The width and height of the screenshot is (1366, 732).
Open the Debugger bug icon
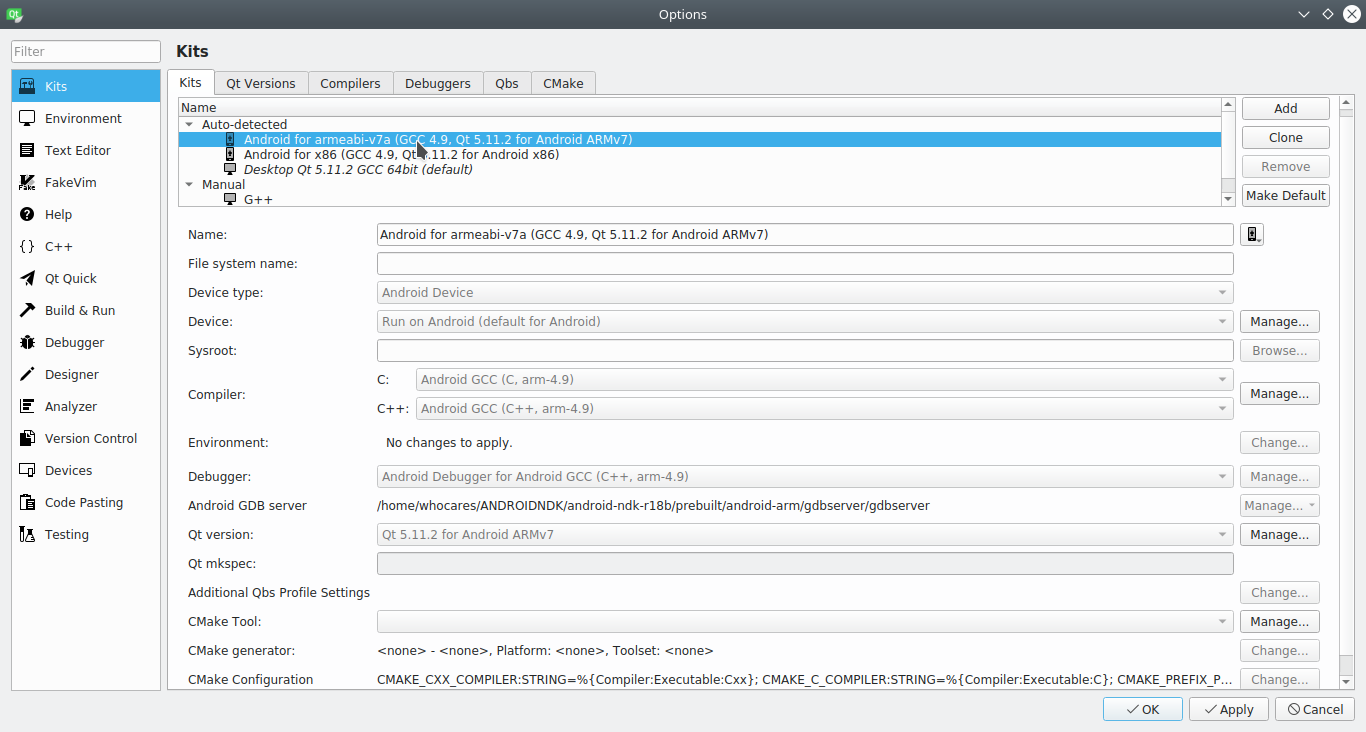pos(27,342)
